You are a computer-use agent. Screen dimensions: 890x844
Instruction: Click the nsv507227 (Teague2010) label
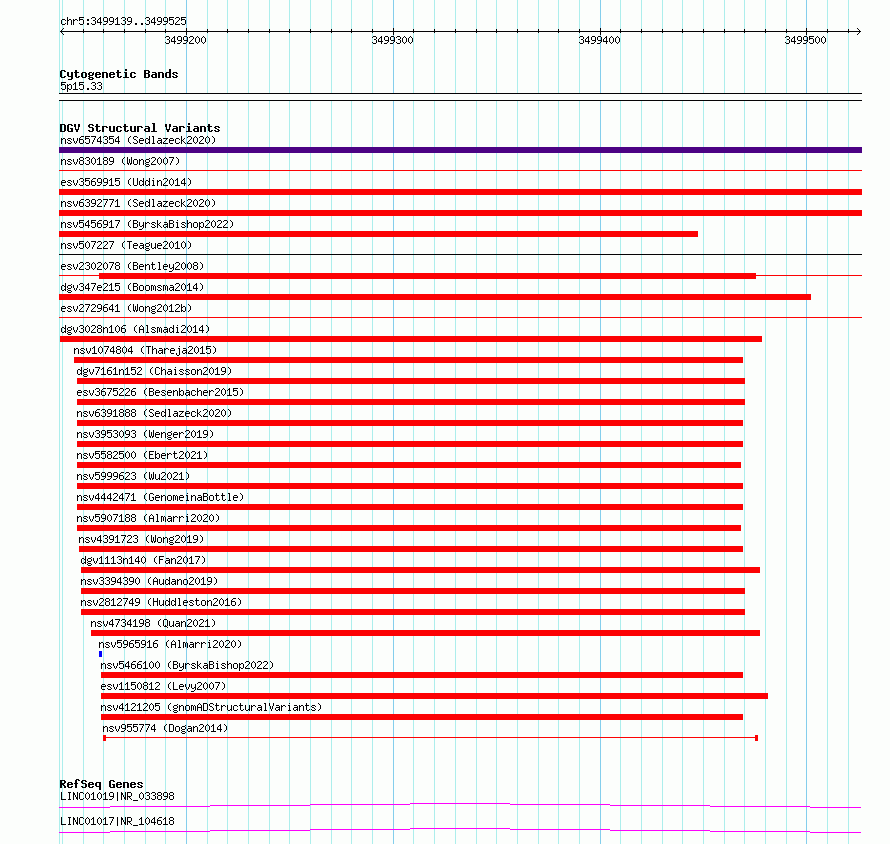[126, 245]
